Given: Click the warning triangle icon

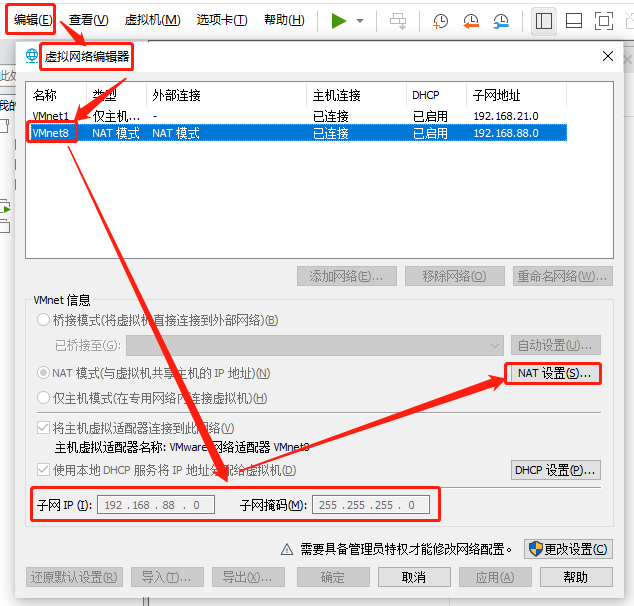Looking at the screenshot, I should [287, 549].
